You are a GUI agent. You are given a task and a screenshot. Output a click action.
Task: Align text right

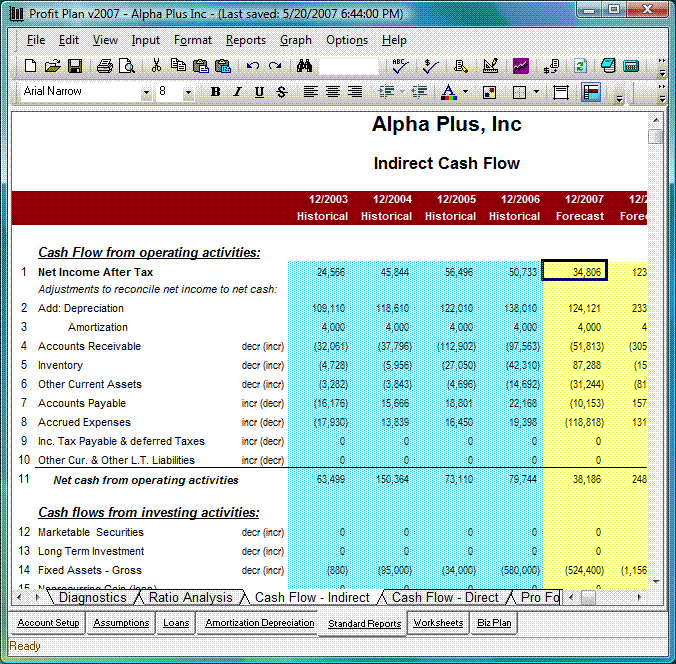click(355, 91)
